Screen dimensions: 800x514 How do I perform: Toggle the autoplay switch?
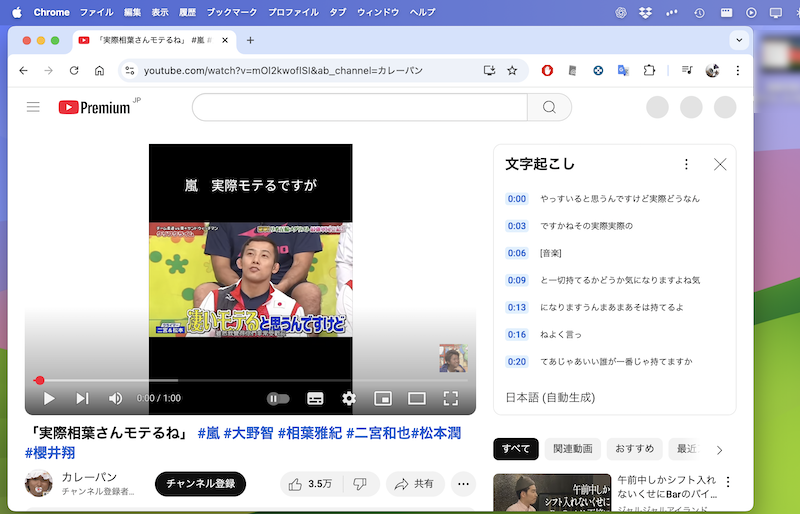click(278, 399)
